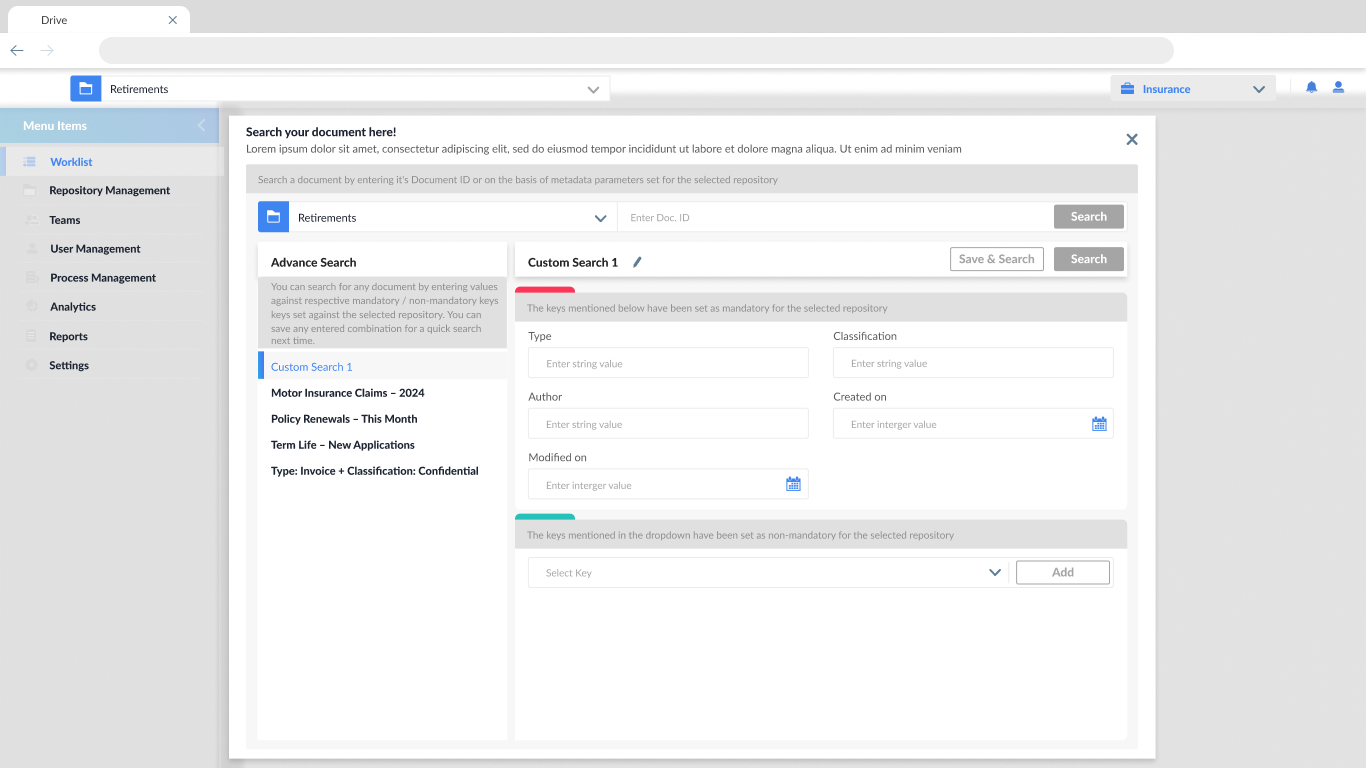Expand the Select Key dropdown
Image resolution: width=1366 pixels, height=768 pixels.
[x=994, y=573]
